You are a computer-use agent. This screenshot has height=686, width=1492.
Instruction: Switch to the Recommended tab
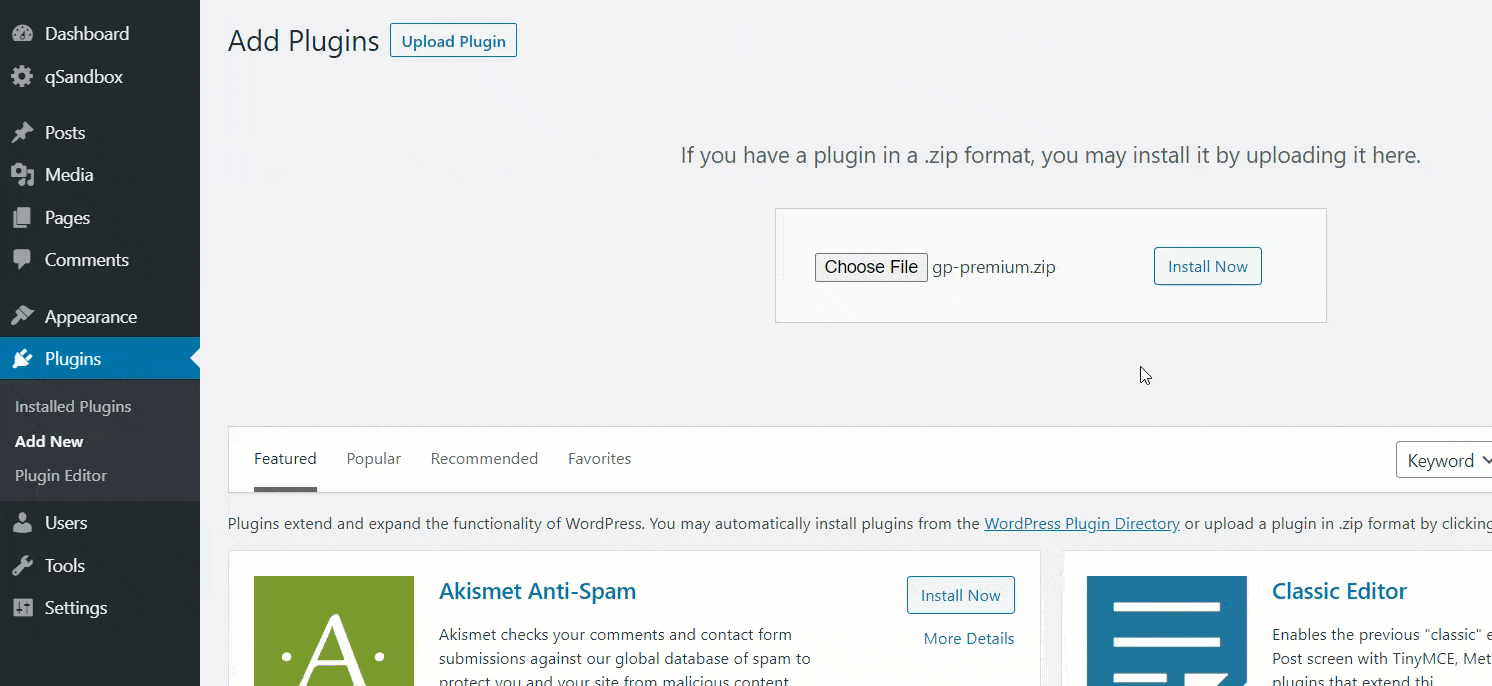(484, 459)
